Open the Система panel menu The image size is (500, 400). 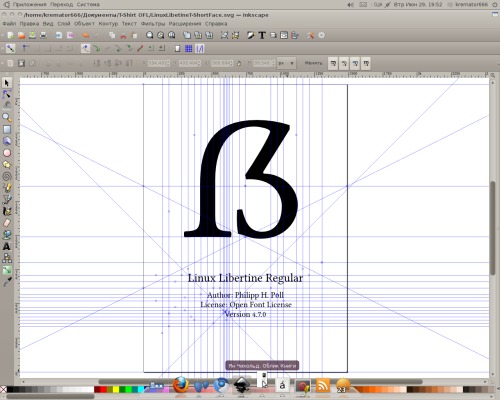click(88, 5)
